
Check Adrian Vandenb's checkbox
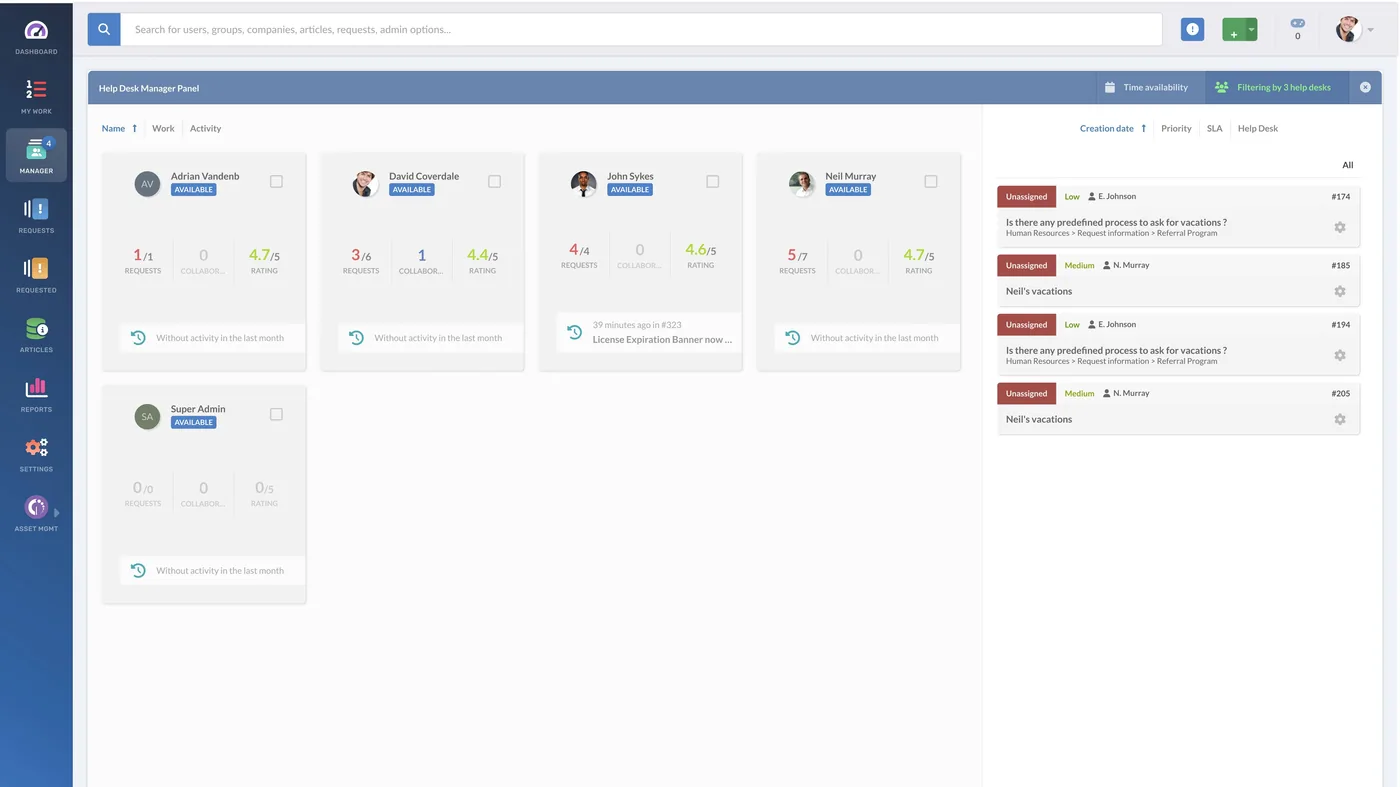pos(276,181)
